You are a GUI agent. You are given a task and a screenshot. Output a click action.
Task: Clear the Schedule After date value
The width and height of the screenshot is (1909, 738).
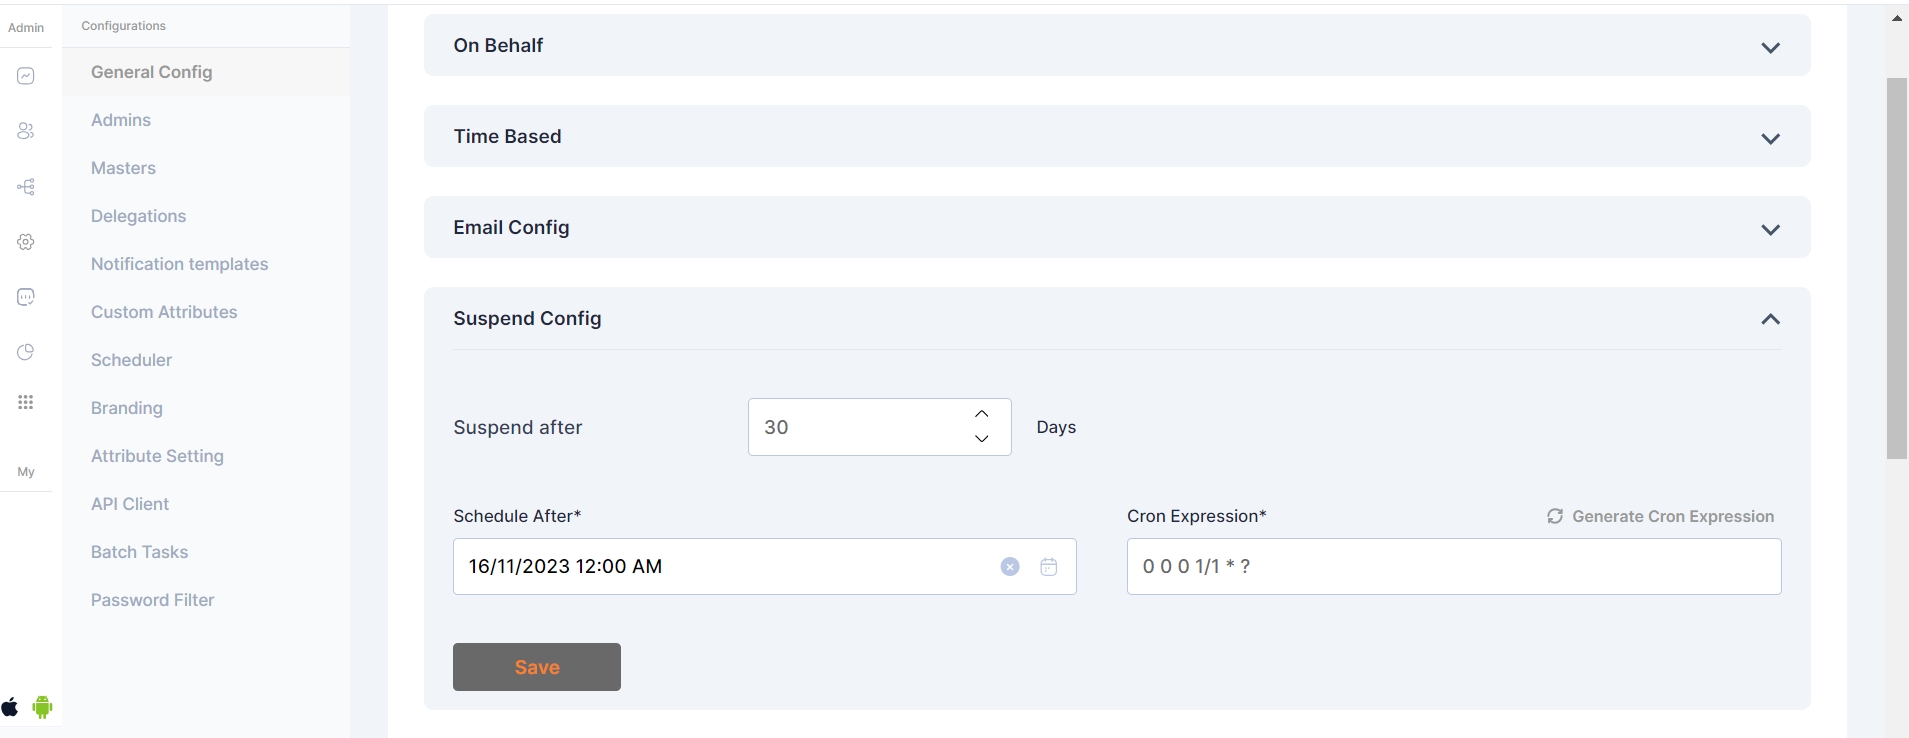(x=1010, y=567)
